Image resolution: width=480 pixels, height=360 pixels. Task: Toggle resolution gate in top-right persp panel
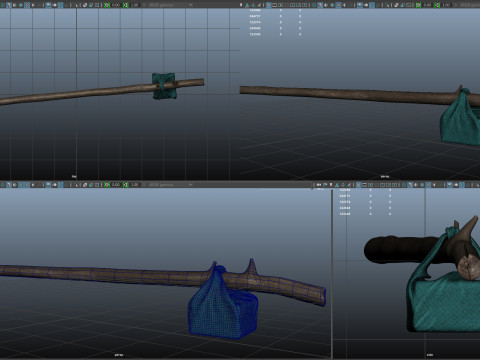[280, 5]
